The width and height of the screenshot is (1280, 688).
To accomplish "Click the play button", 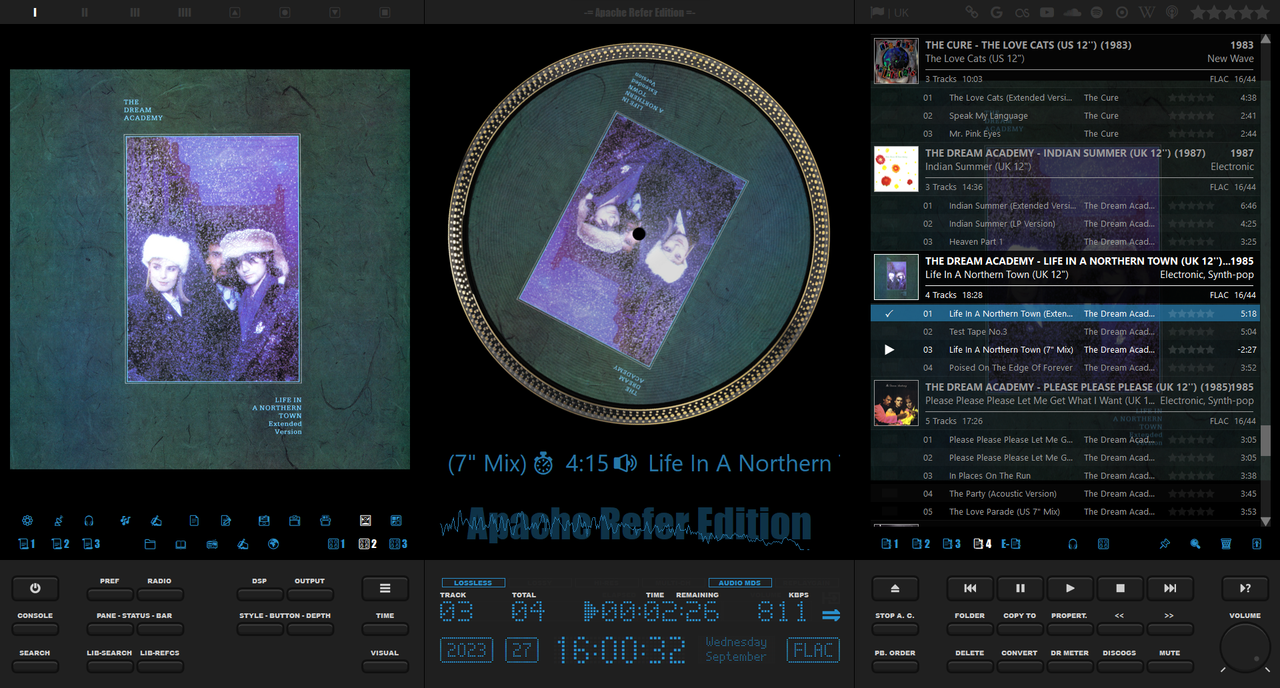I will [1070, 588].
